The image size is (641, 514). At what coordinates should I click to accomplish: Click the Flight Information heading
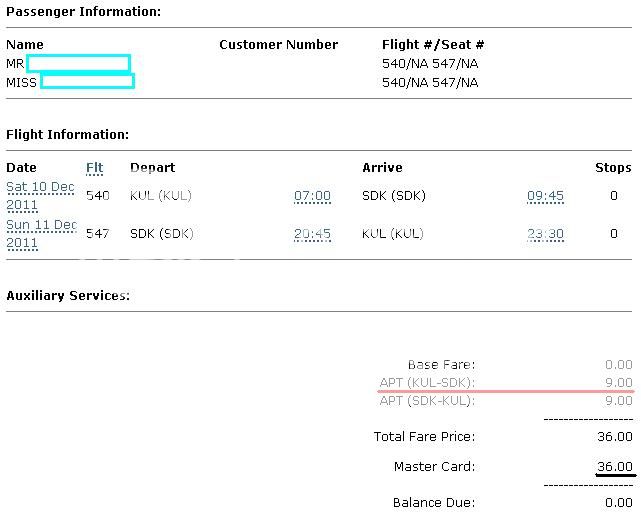(x=67, y=134)
